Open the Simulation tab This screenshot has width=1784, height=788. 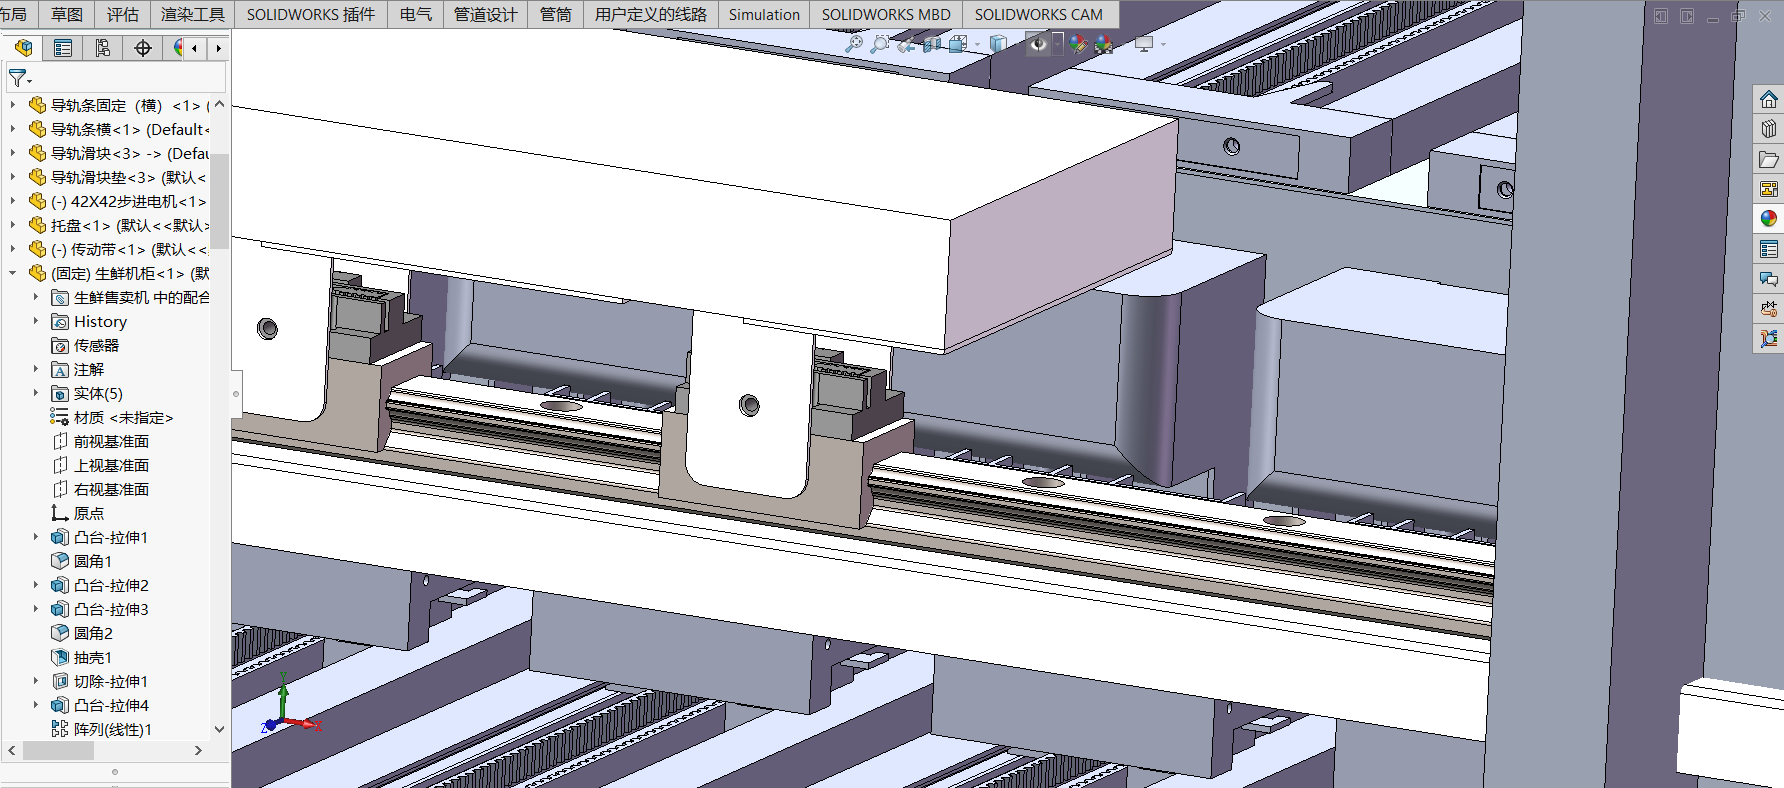(x=764, y=14)
